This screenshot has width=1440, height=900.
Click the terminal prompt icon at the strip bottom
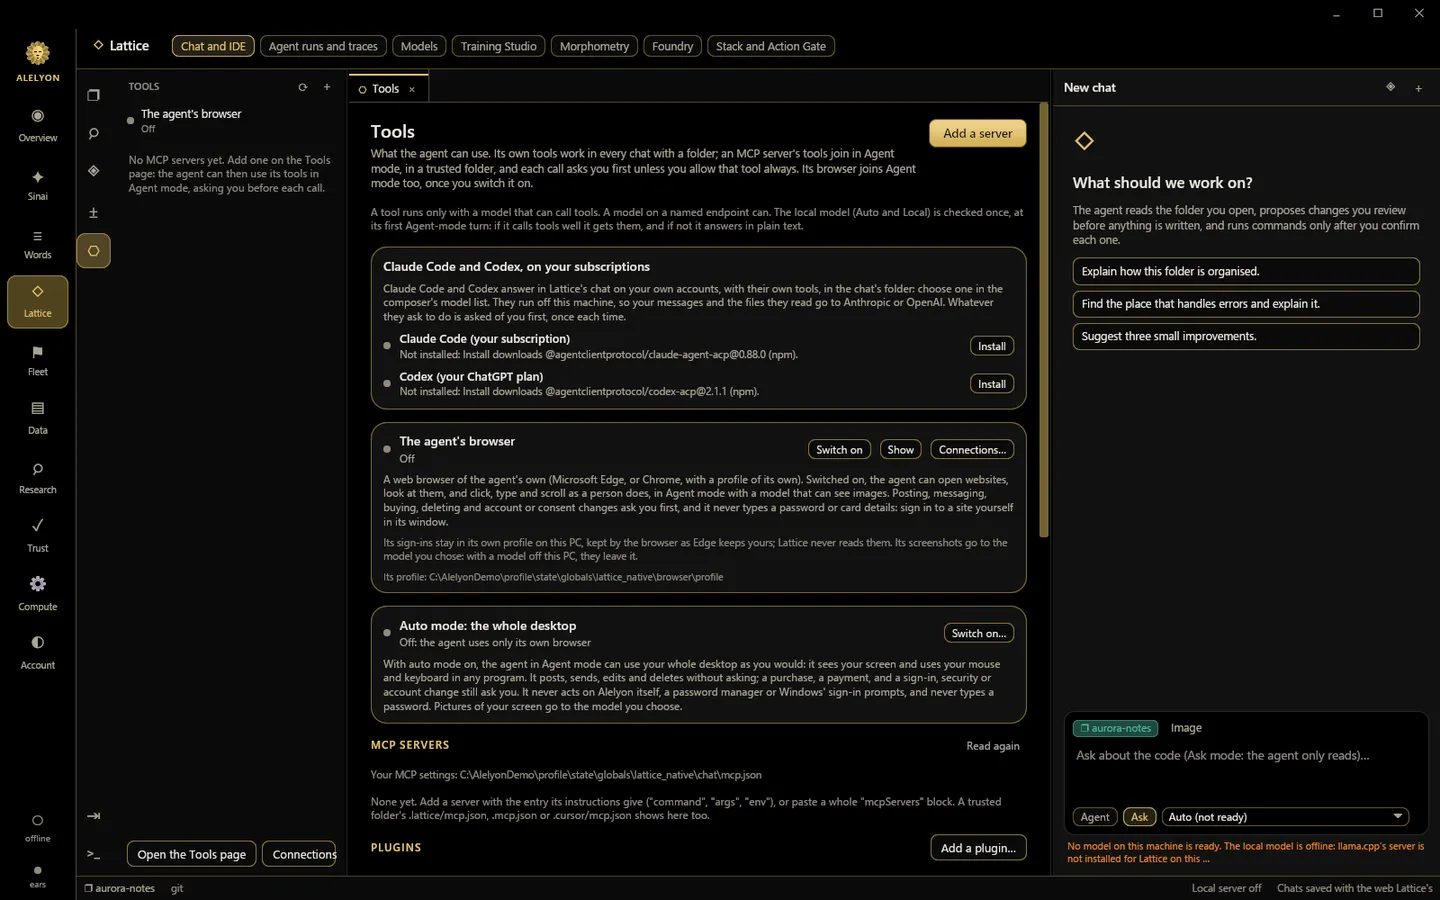(93, 854)
